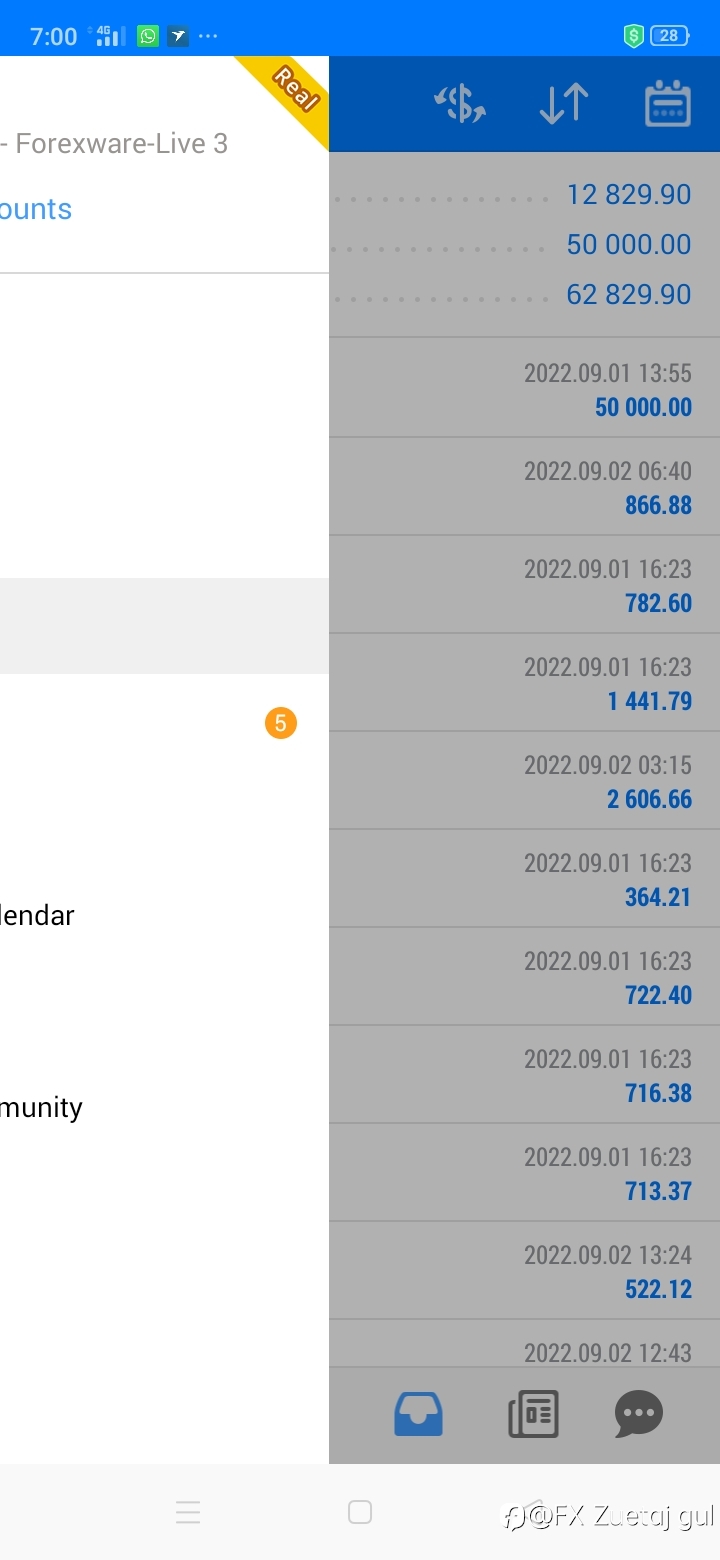Screen dimensions: 720x1560
Task: Select the highlighted gray side menu row
Action: [164, 626]
